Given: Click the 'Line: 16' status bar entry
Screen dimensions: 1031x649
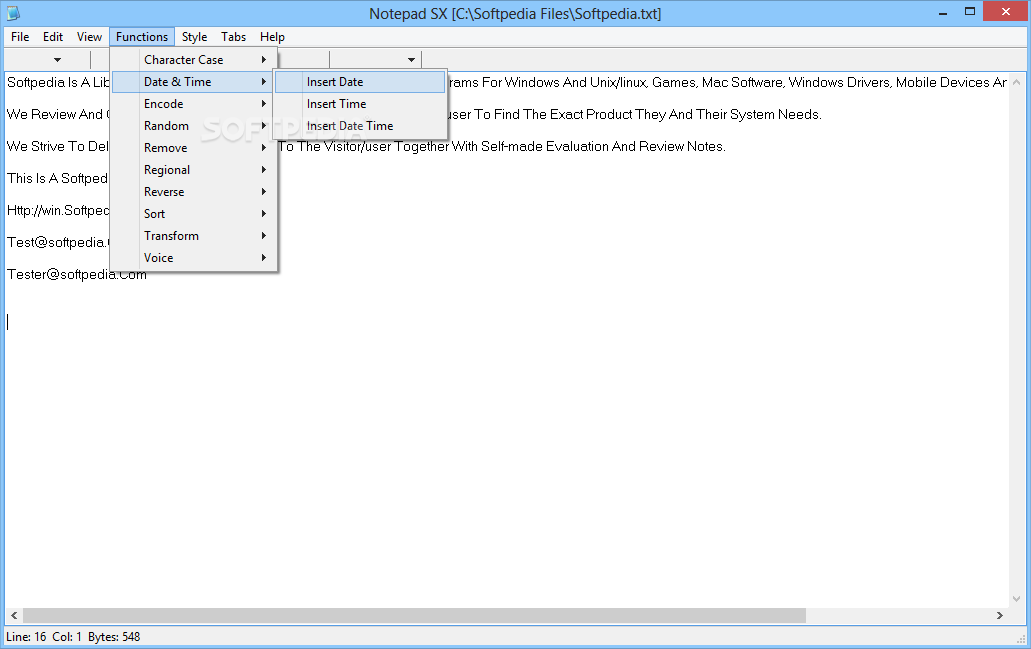Looking at the screenshot, I should (x=26, y=637).
